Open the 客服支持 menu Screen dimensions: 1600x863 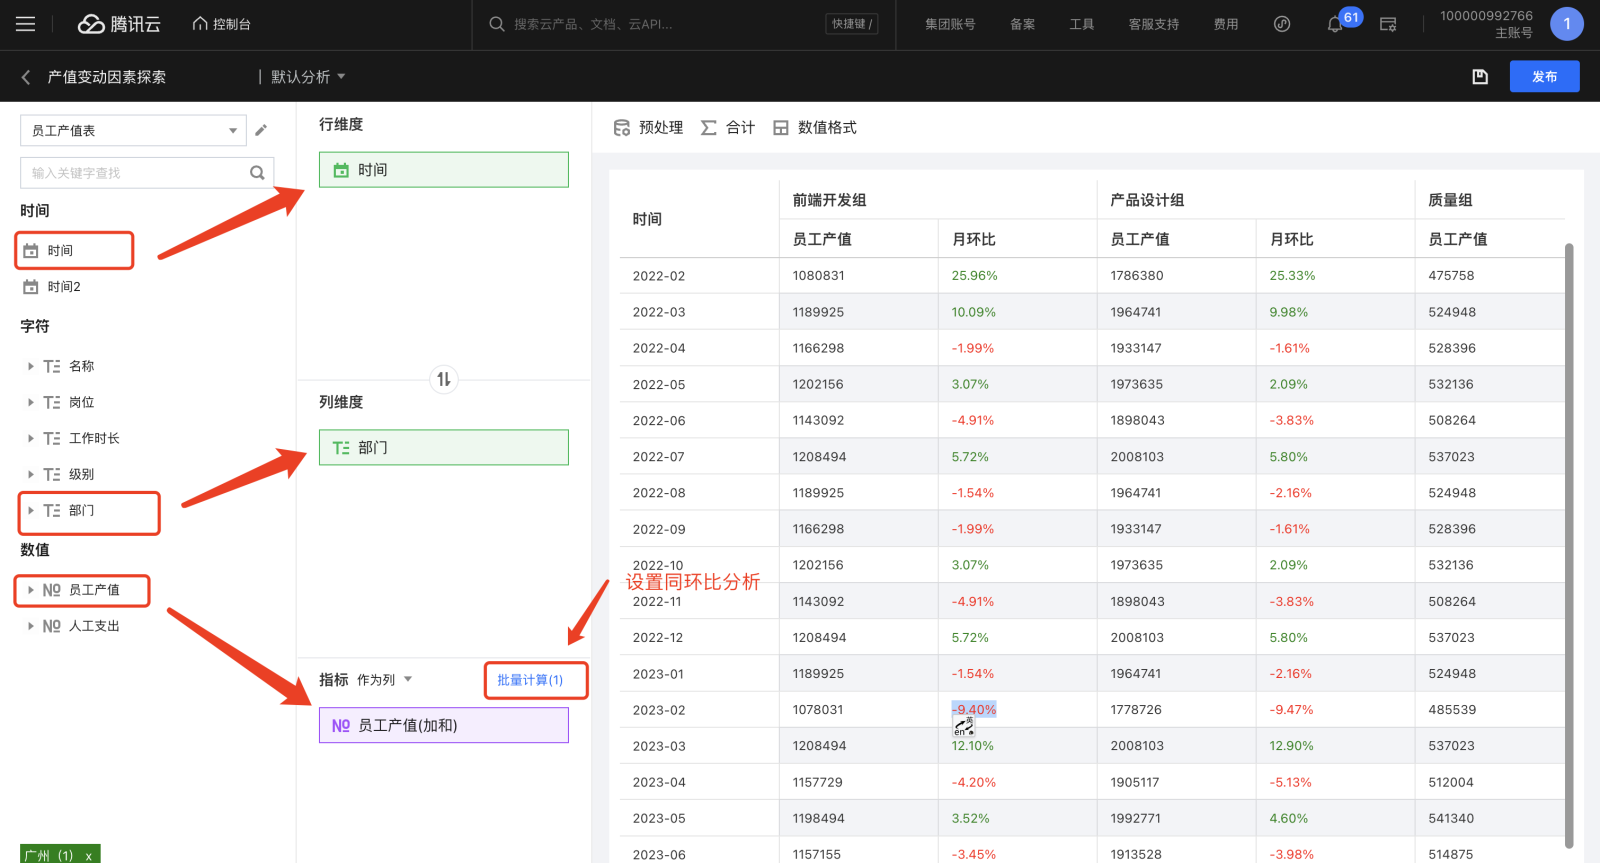[1154, 24]
